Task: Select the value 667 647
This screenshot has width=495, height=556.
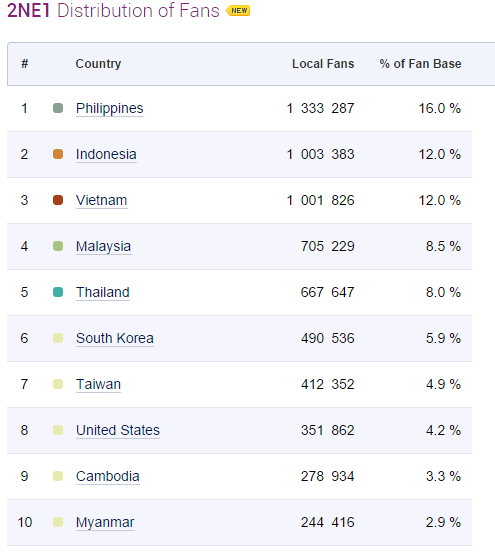Action: click(x=328, y=292)
